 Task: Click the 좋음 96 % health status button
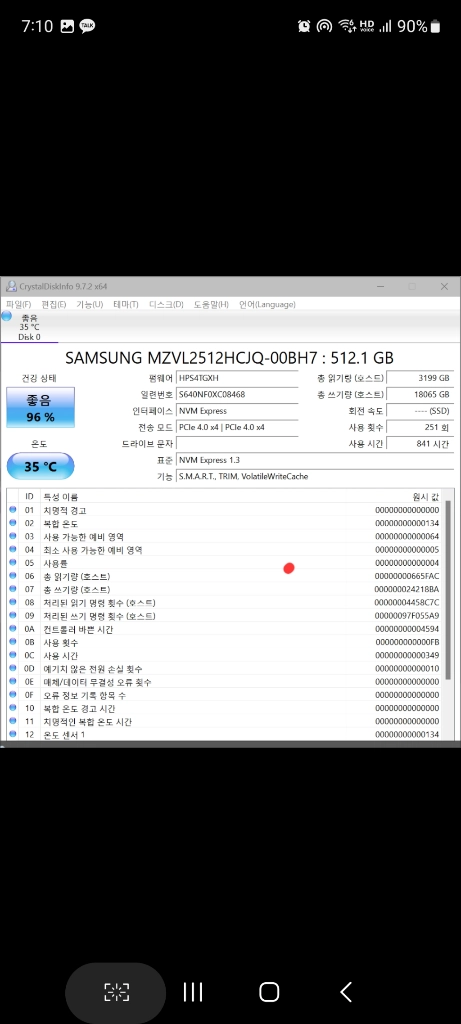pyautogui.click(x=40, y=408)
